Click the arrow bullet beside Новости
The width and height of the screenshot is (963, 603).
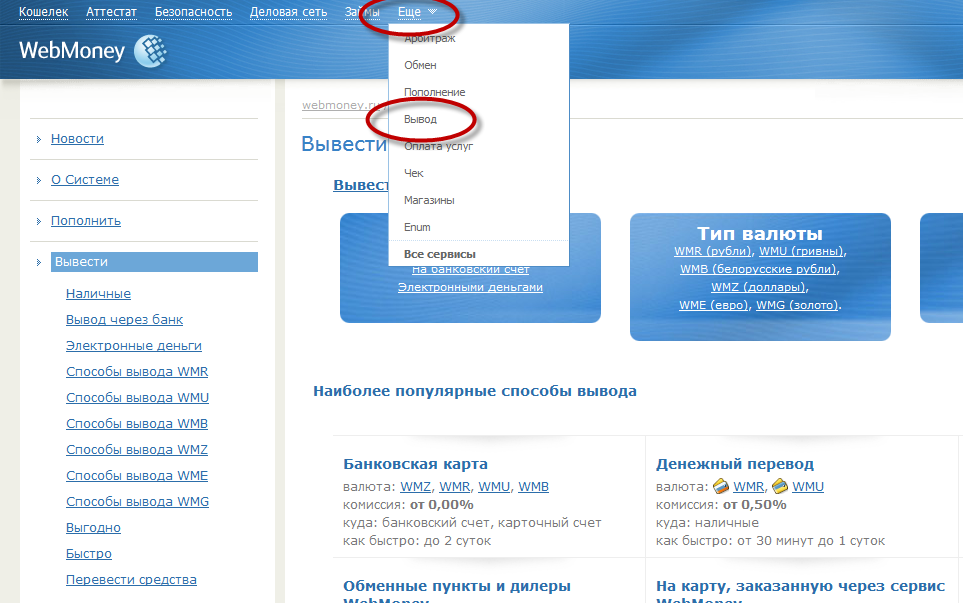click(39, 139)
